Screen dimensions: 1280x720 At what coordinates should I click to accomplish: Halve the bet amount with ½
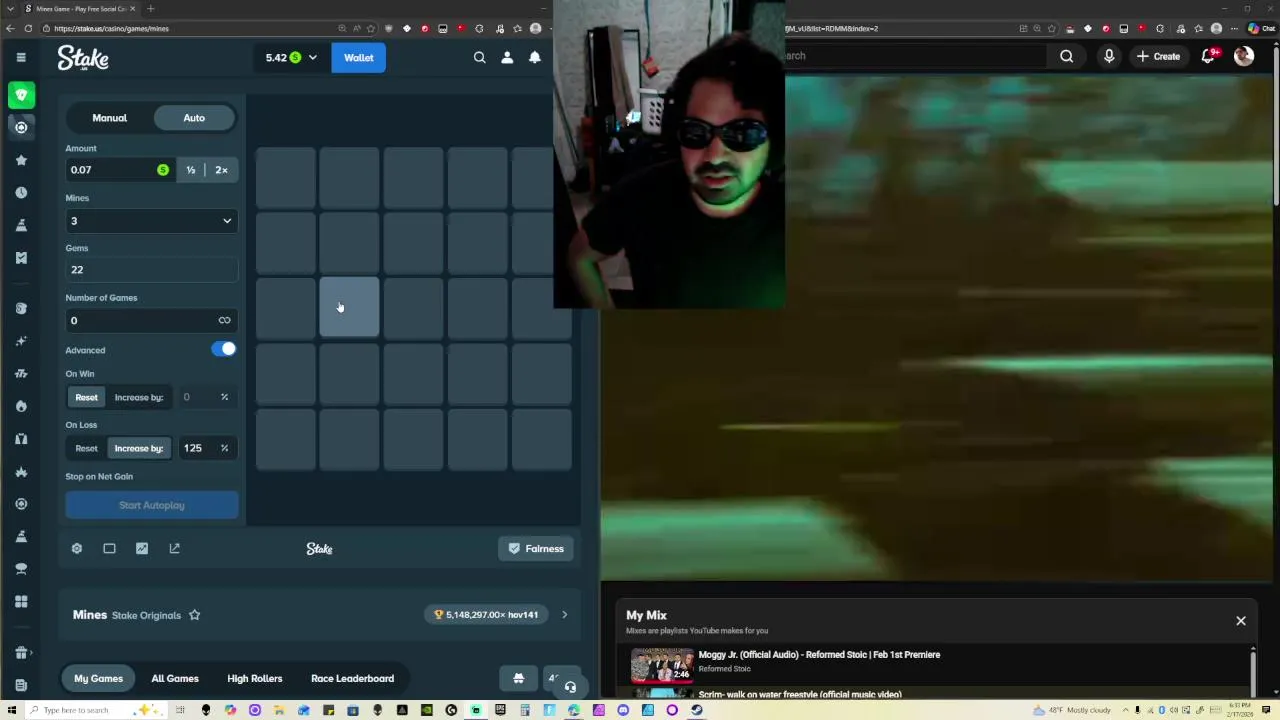(x=191, y=170)
